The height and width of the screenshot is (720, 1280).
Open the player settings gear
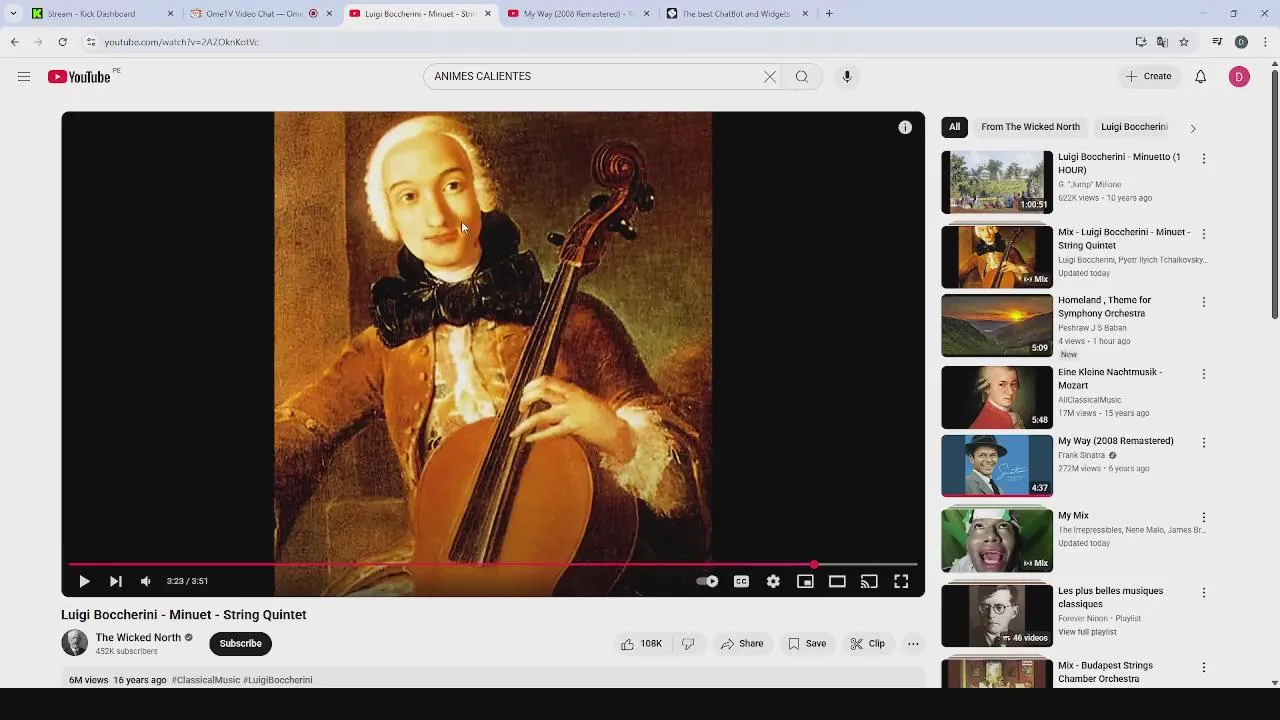(773, 581)
